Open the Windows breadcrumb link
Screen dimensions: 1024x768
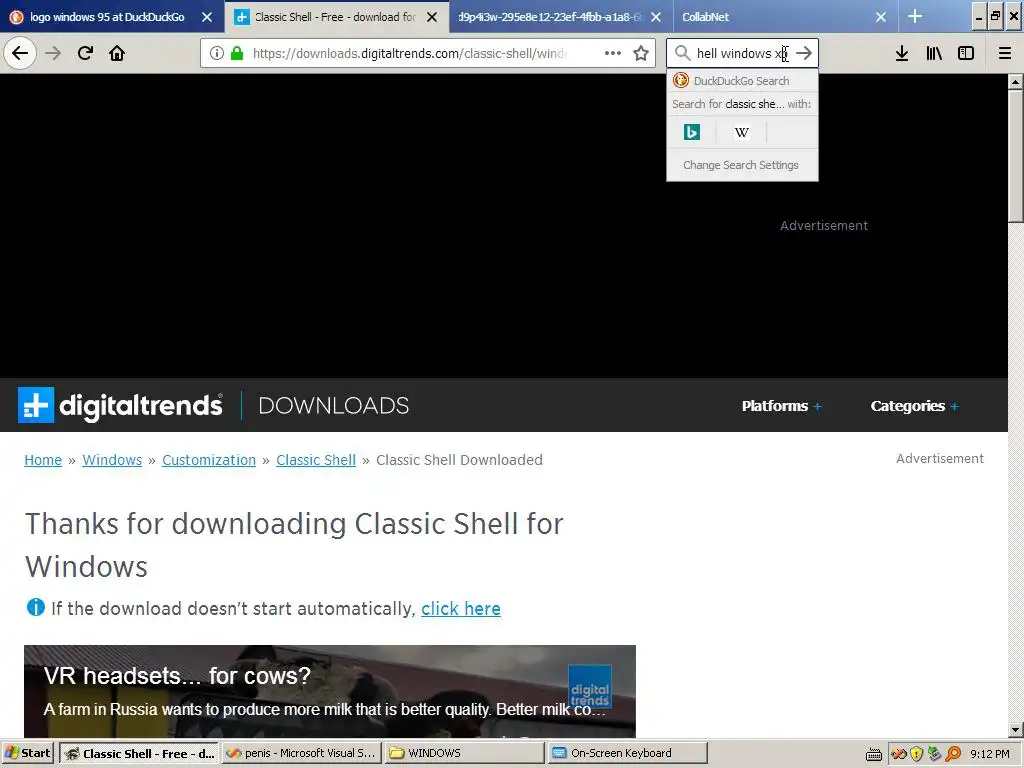(x=112, y=460)
